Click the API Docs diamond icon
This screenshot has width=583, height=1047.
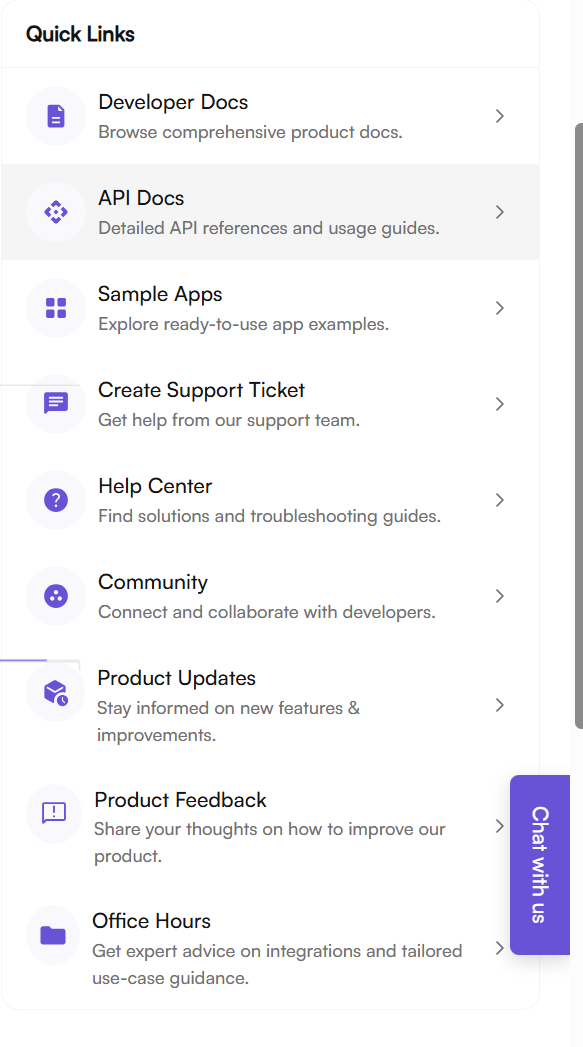coord(56,212)
